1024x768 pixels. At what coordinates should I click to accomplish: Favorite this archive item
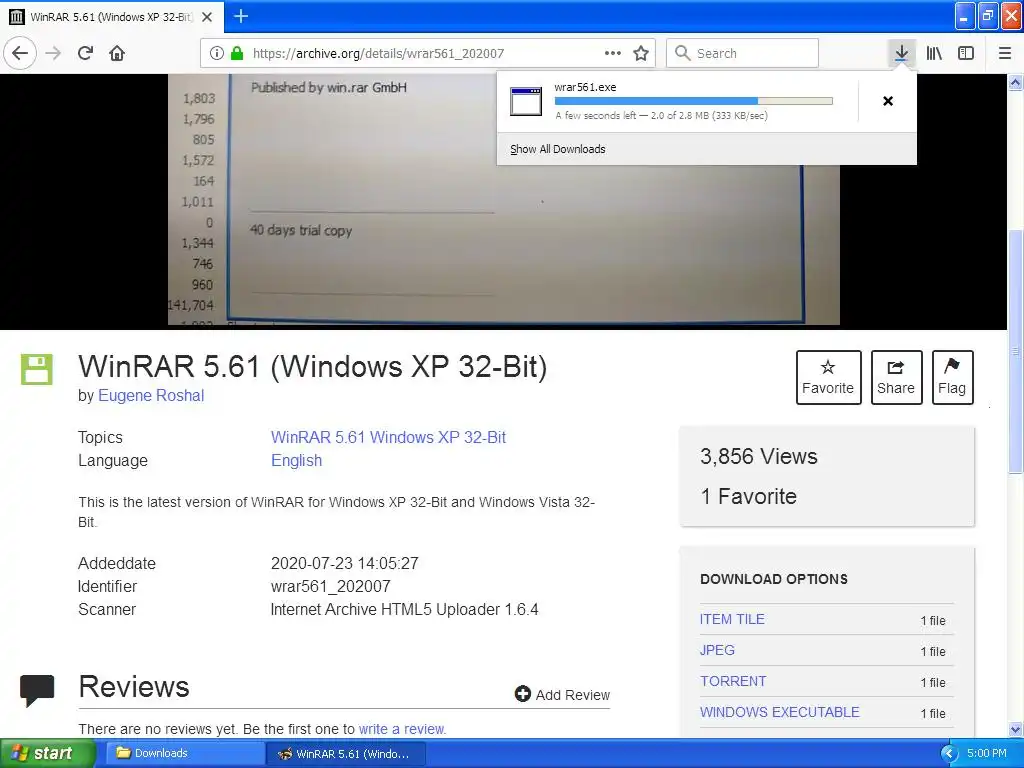pyautogui.click(x=828, y=377)
